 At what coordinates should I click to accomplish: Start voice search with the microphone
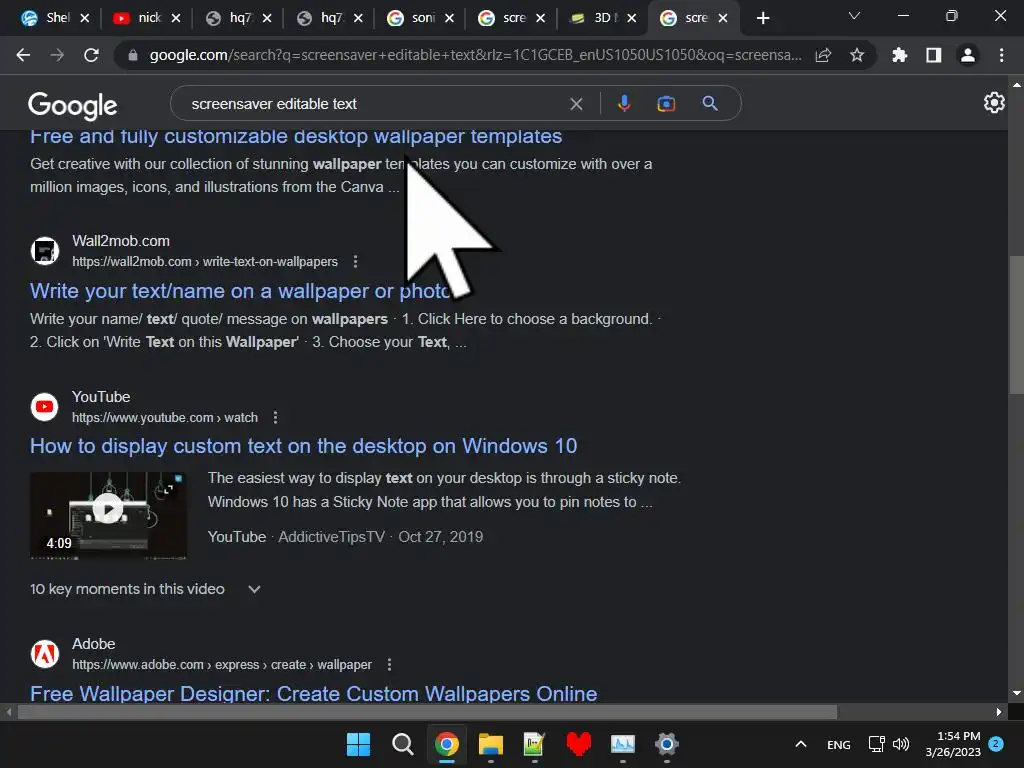pos(624,103)
